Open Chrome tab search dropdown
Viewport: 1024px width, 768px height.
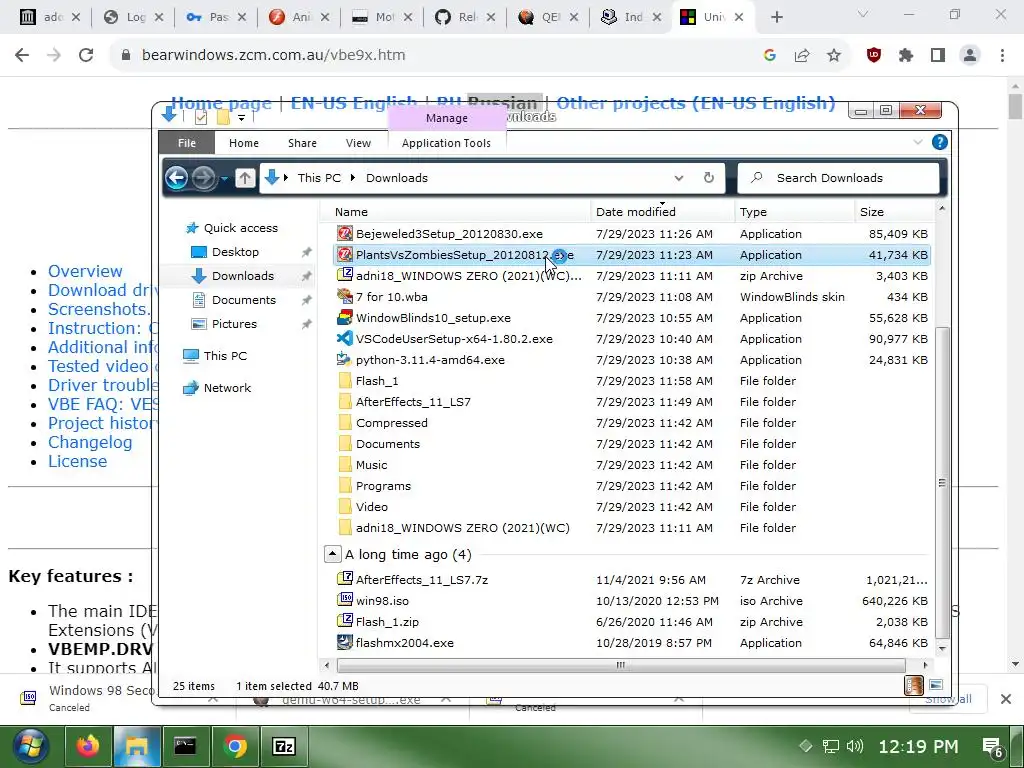pos(863,14)
